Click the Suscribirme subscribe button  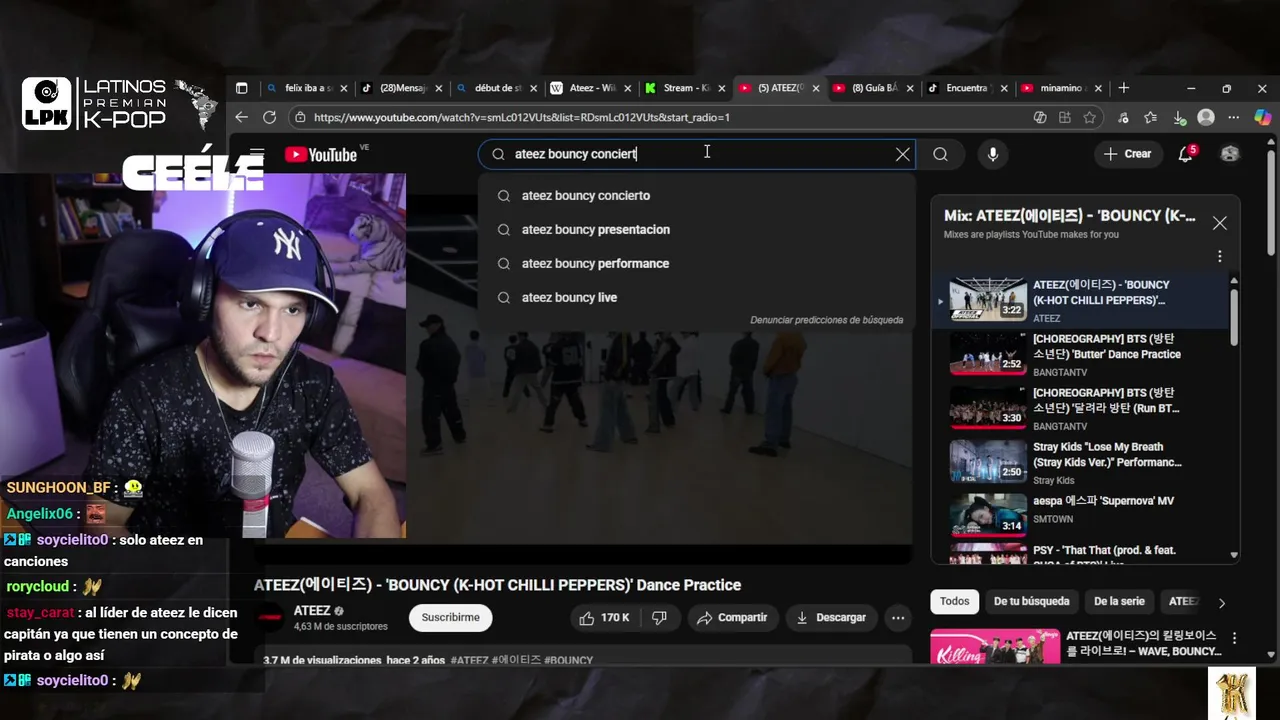450,618
